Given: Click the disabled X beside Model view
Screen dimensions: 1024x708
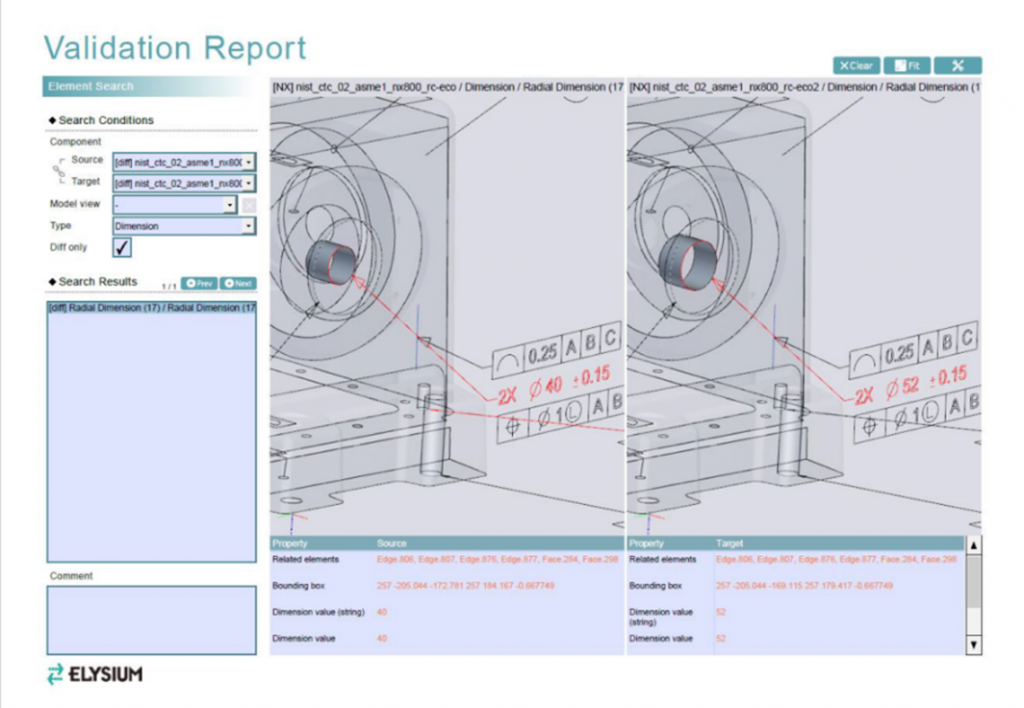Looking at the screenshot, I should [249, 205].
